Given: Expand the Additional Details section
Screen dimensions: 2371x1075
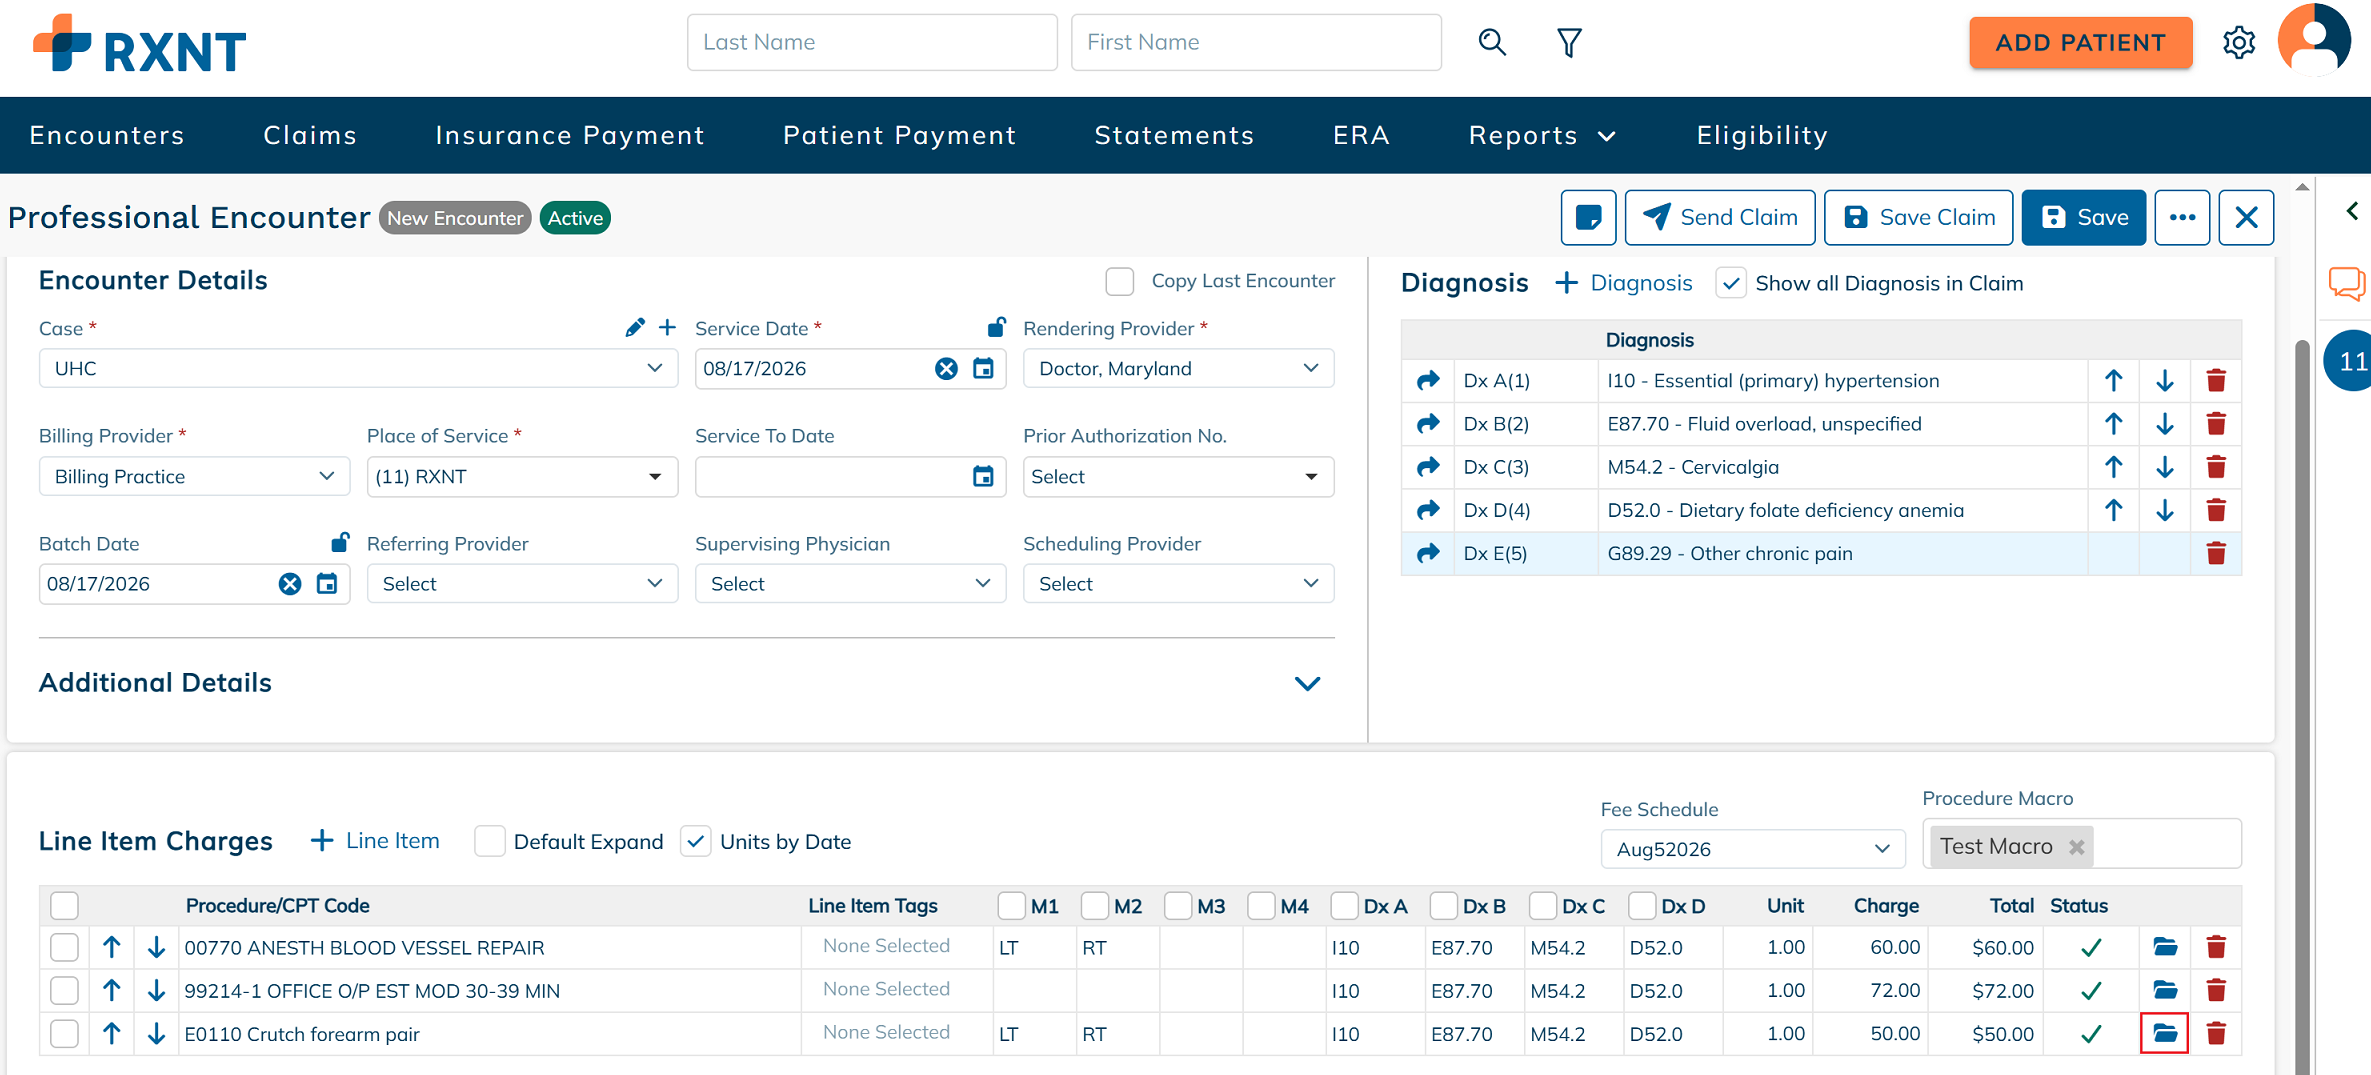Looking at the screenshot, I should 1307,683.
